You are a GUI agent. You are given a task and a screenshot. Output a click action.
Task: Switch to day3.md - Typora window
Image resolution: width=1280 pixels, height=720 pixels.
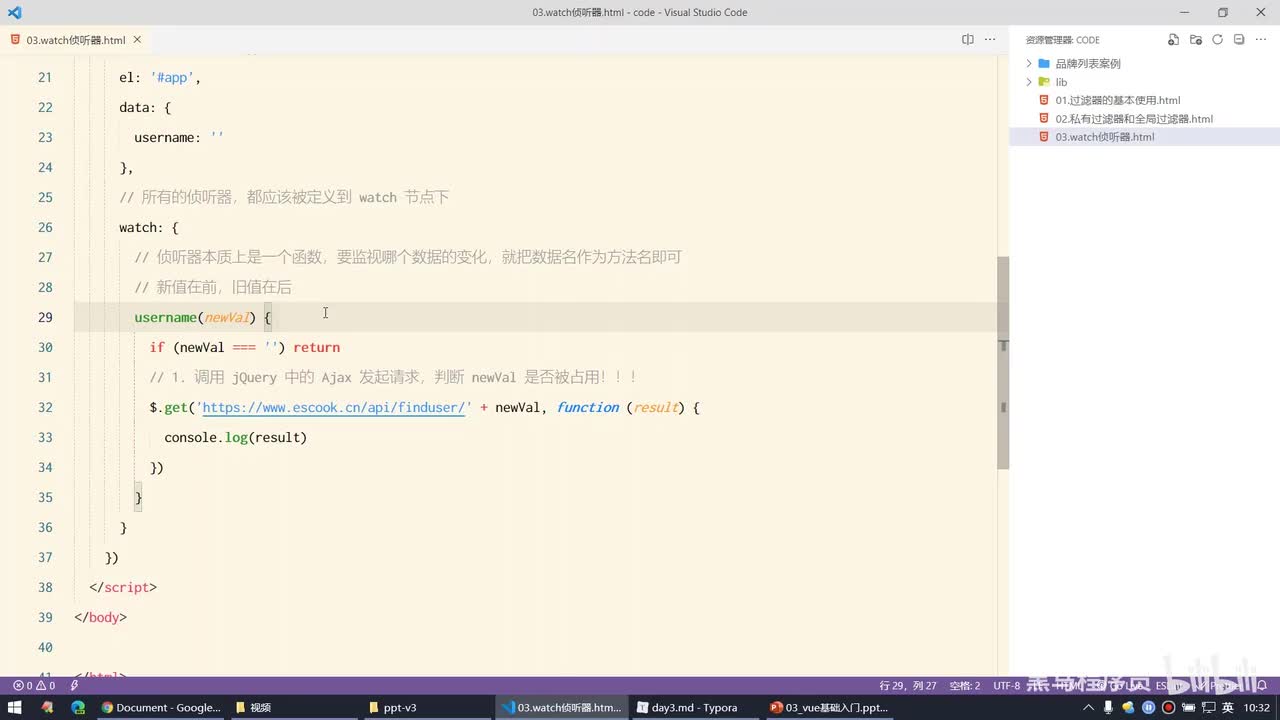[695, 707]
